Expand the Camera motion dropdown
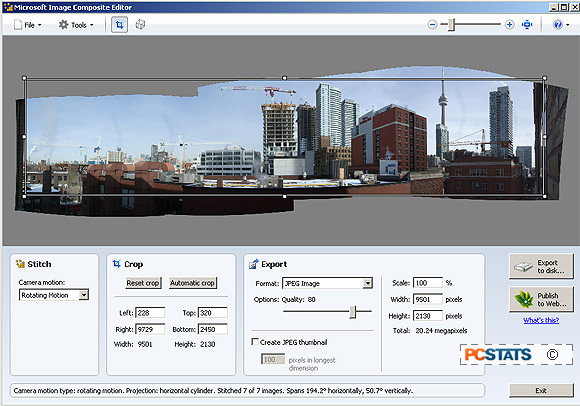 tap(84, 295)
